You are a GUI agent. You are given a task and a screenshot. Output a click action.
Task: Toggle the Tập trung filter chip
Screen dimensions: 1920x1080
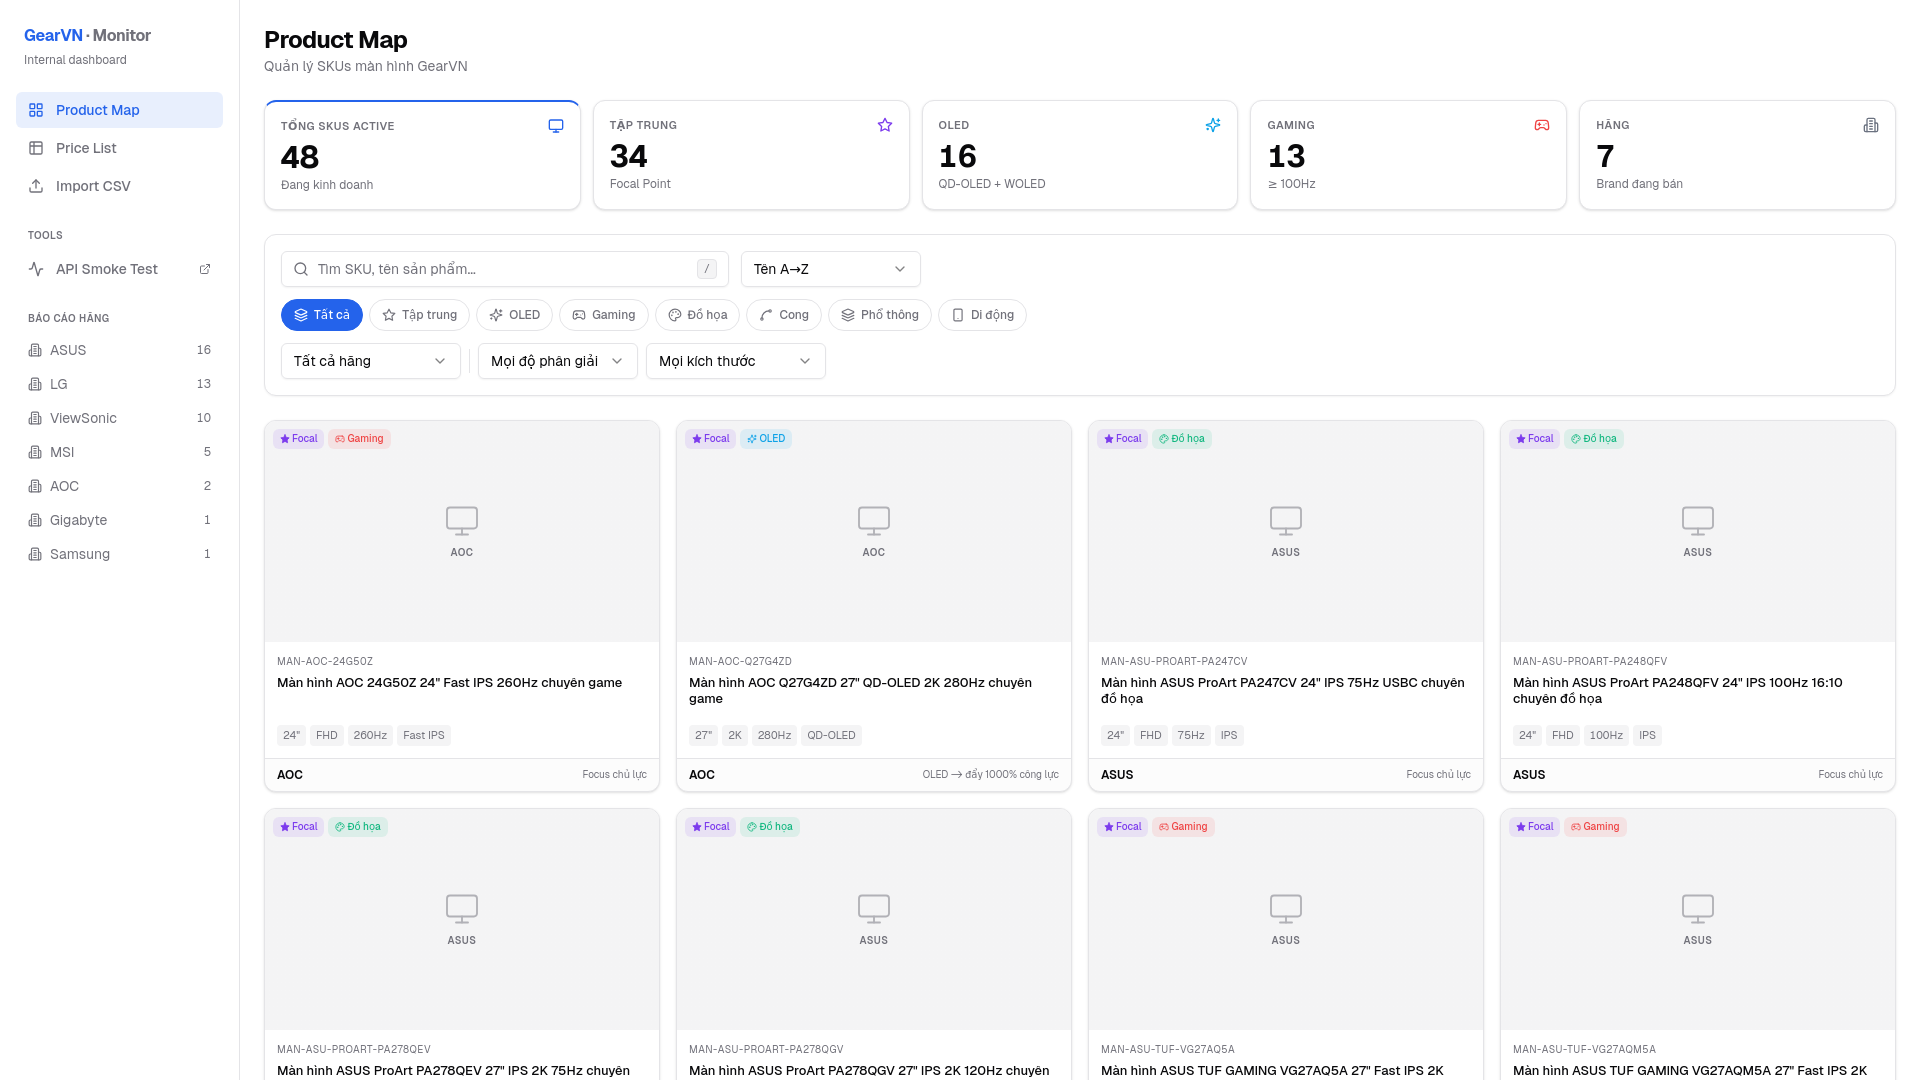point(419,315)
